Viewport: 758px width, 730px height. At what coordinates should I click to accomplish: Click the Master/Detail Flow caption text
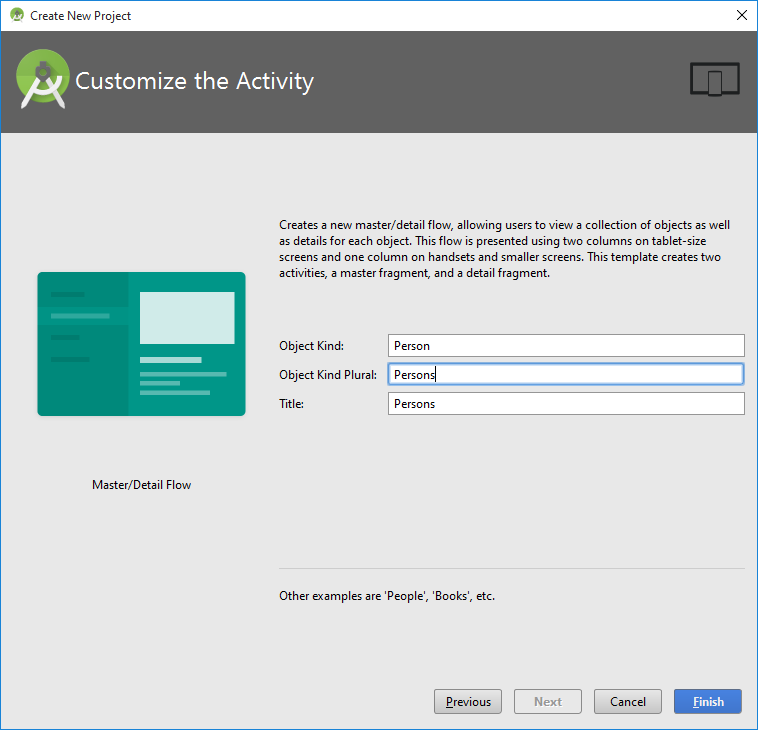click(141, 485)
